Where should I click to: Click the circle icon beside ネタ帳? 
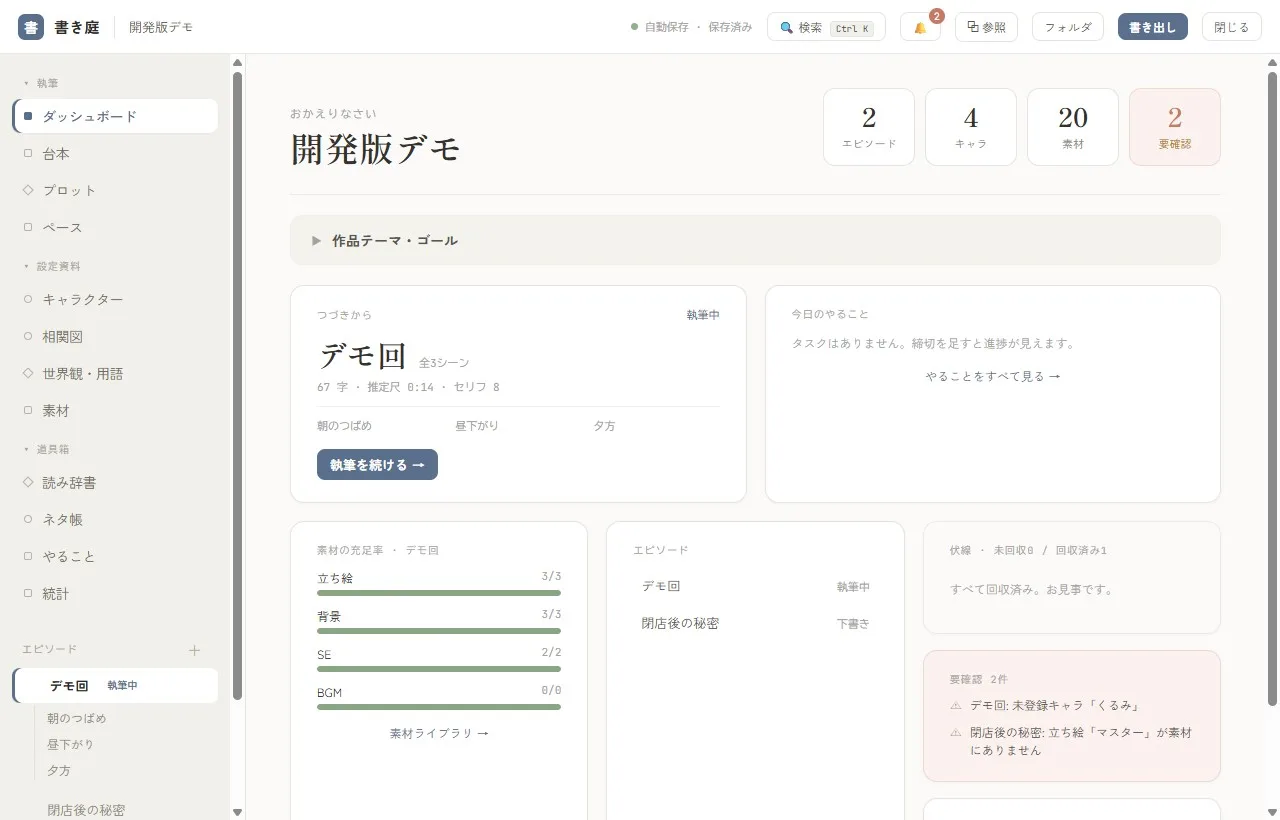point(28,519)
